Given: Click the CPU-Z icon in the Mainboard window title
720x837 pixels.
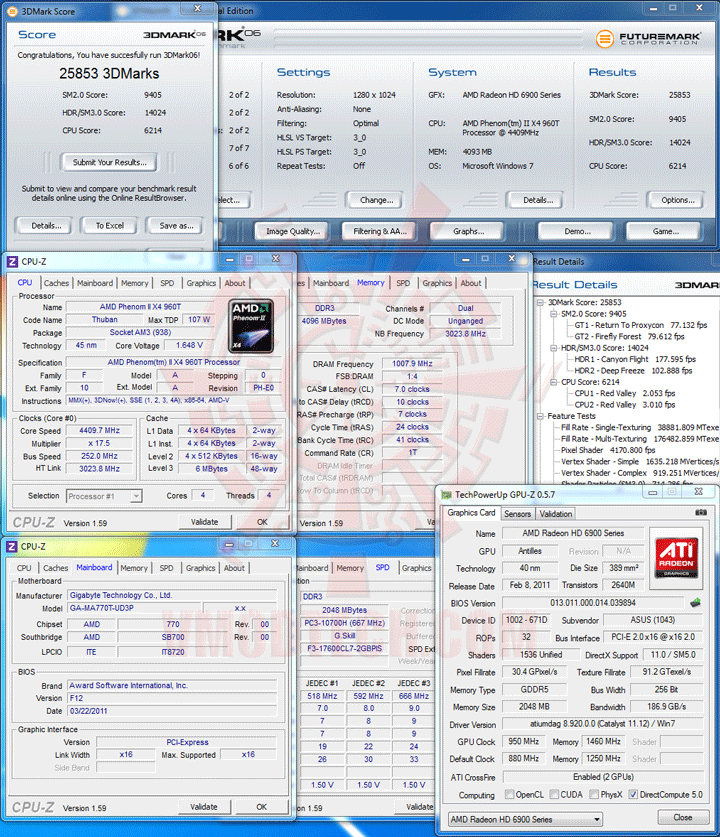Looking at the screenshot, I should 11,547.
